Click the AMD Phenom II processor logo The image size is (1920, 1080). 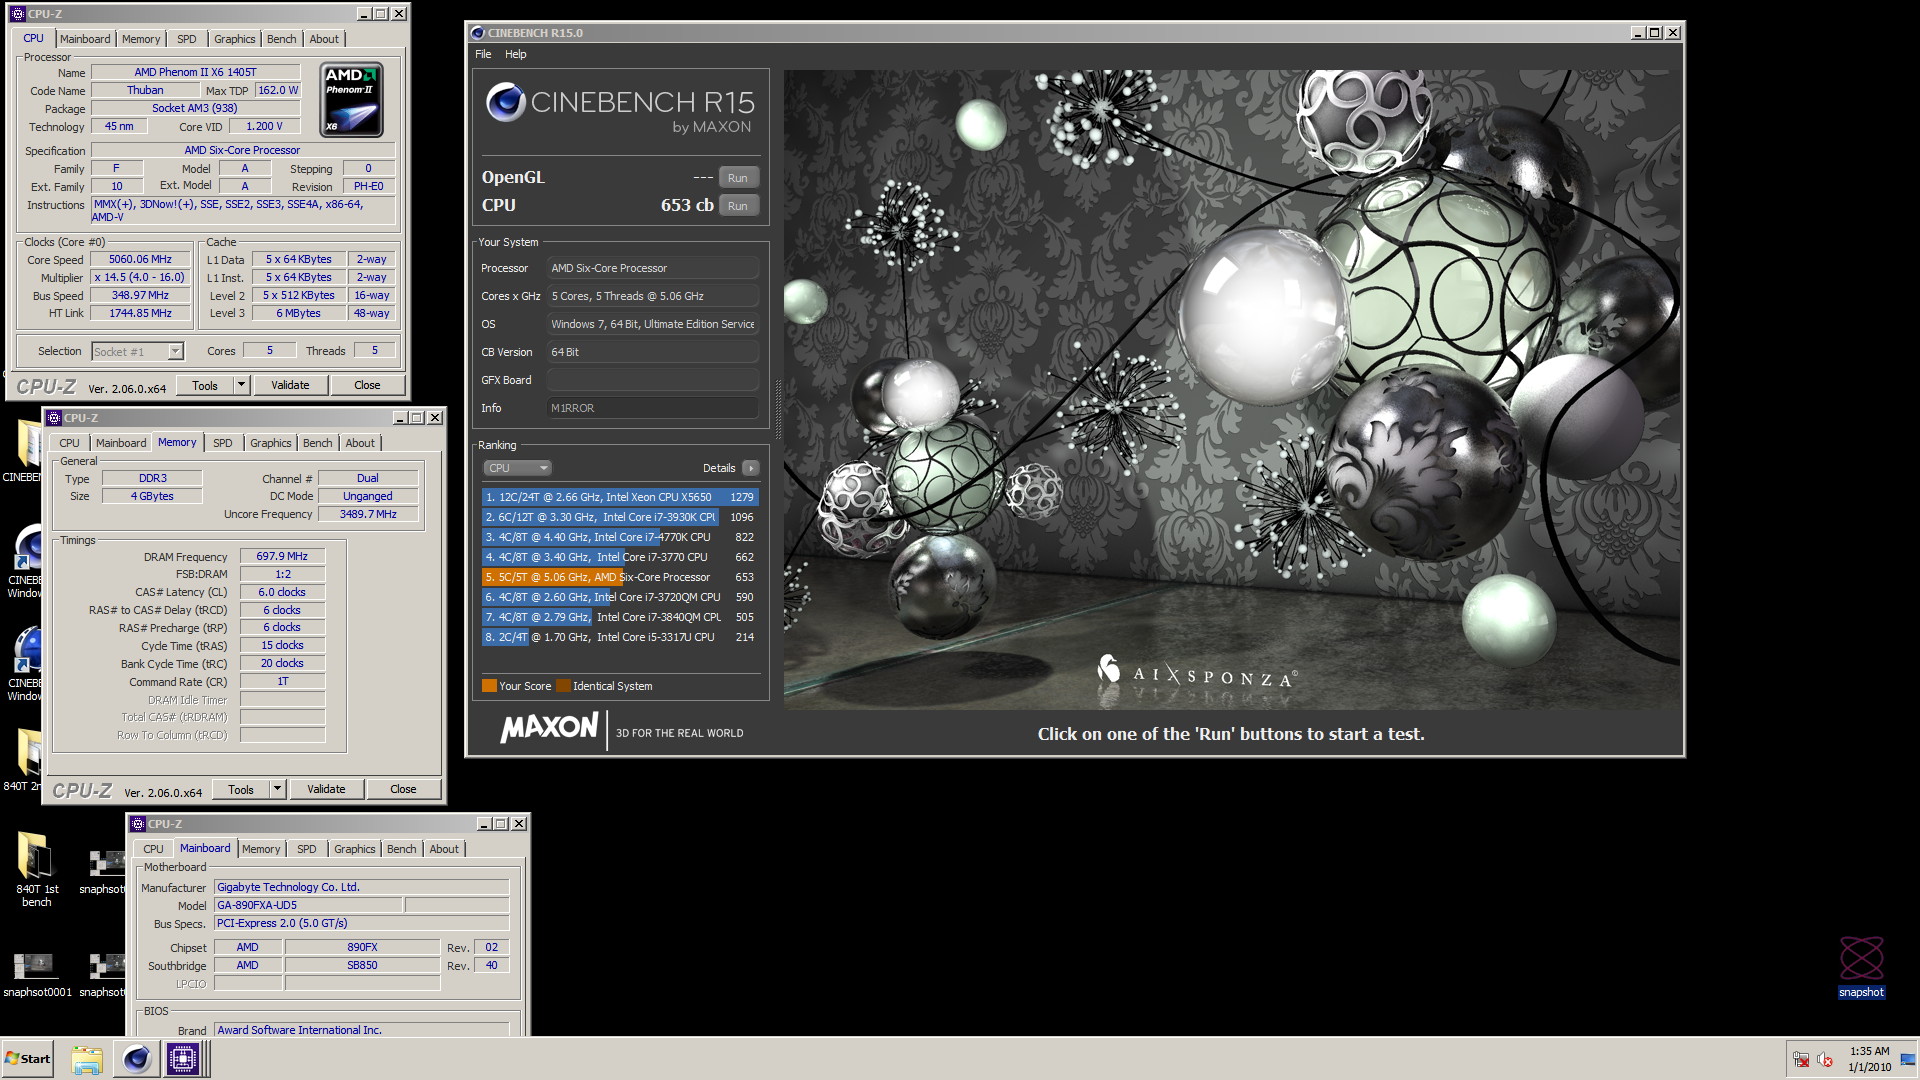click(x=351, y=99)
